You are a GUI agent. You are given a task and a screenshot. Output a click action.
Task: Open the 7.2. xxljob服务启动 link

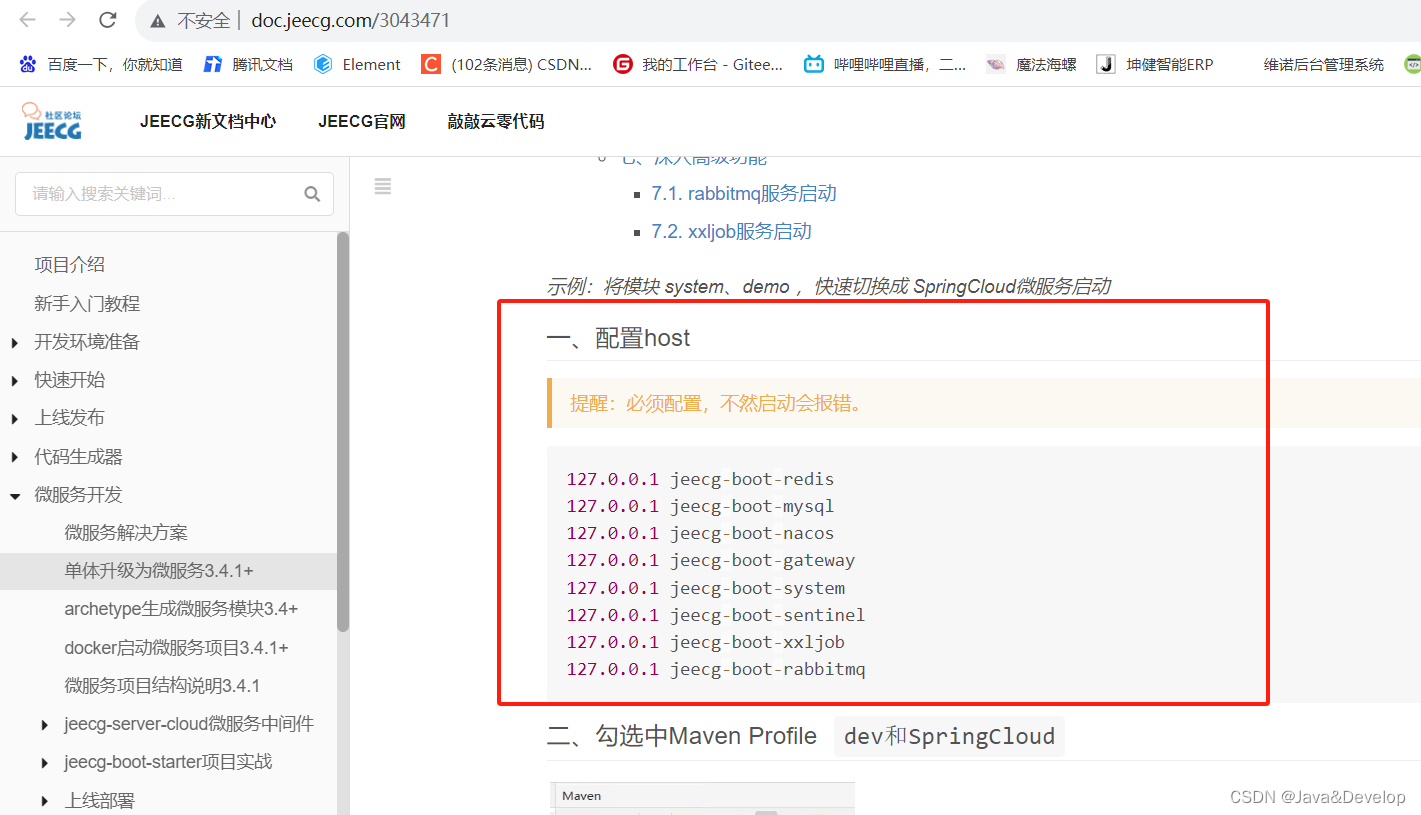[732, 232]
